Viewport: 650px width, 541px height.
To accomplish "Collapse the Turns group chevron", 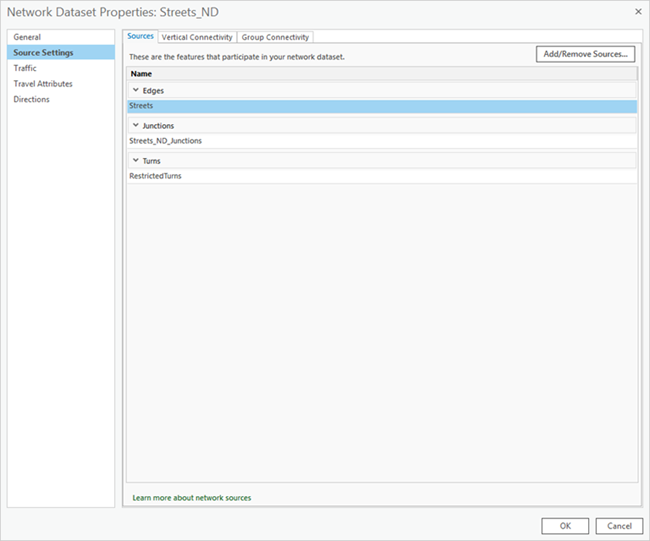I will coord(136,161).
